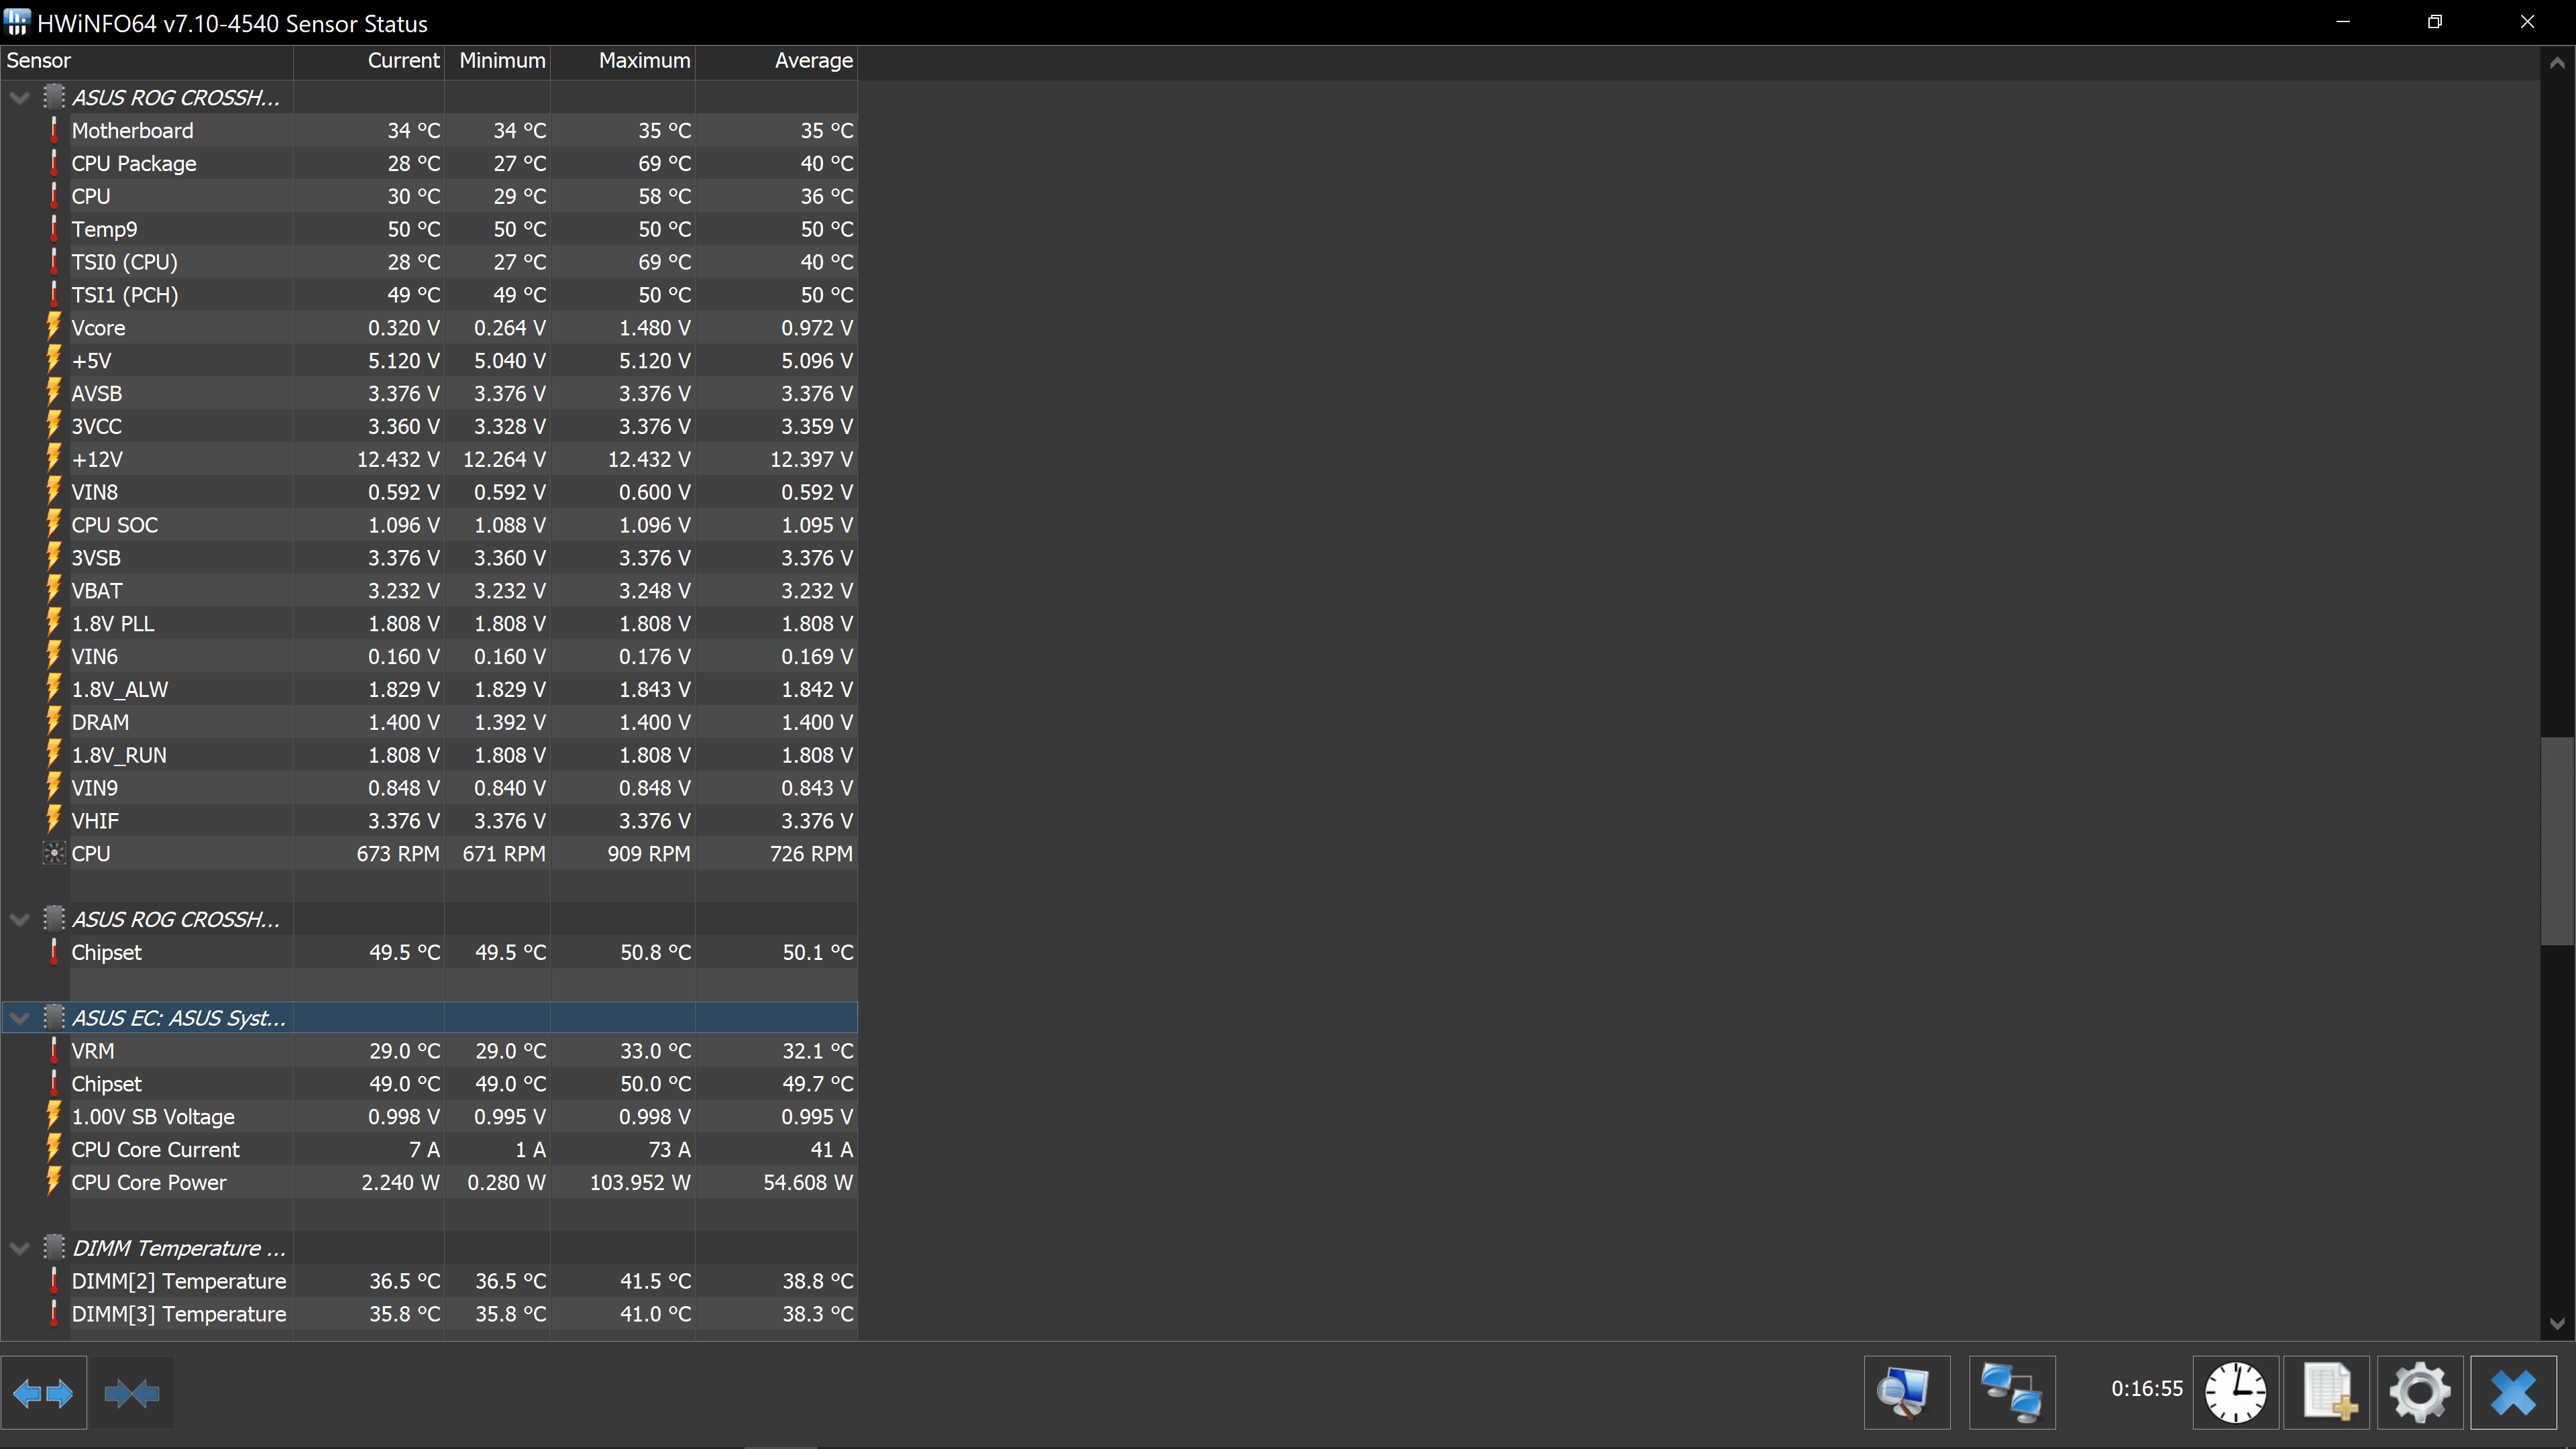Open remote monitoring with the networked monitors icon

coord(2014,1392)
